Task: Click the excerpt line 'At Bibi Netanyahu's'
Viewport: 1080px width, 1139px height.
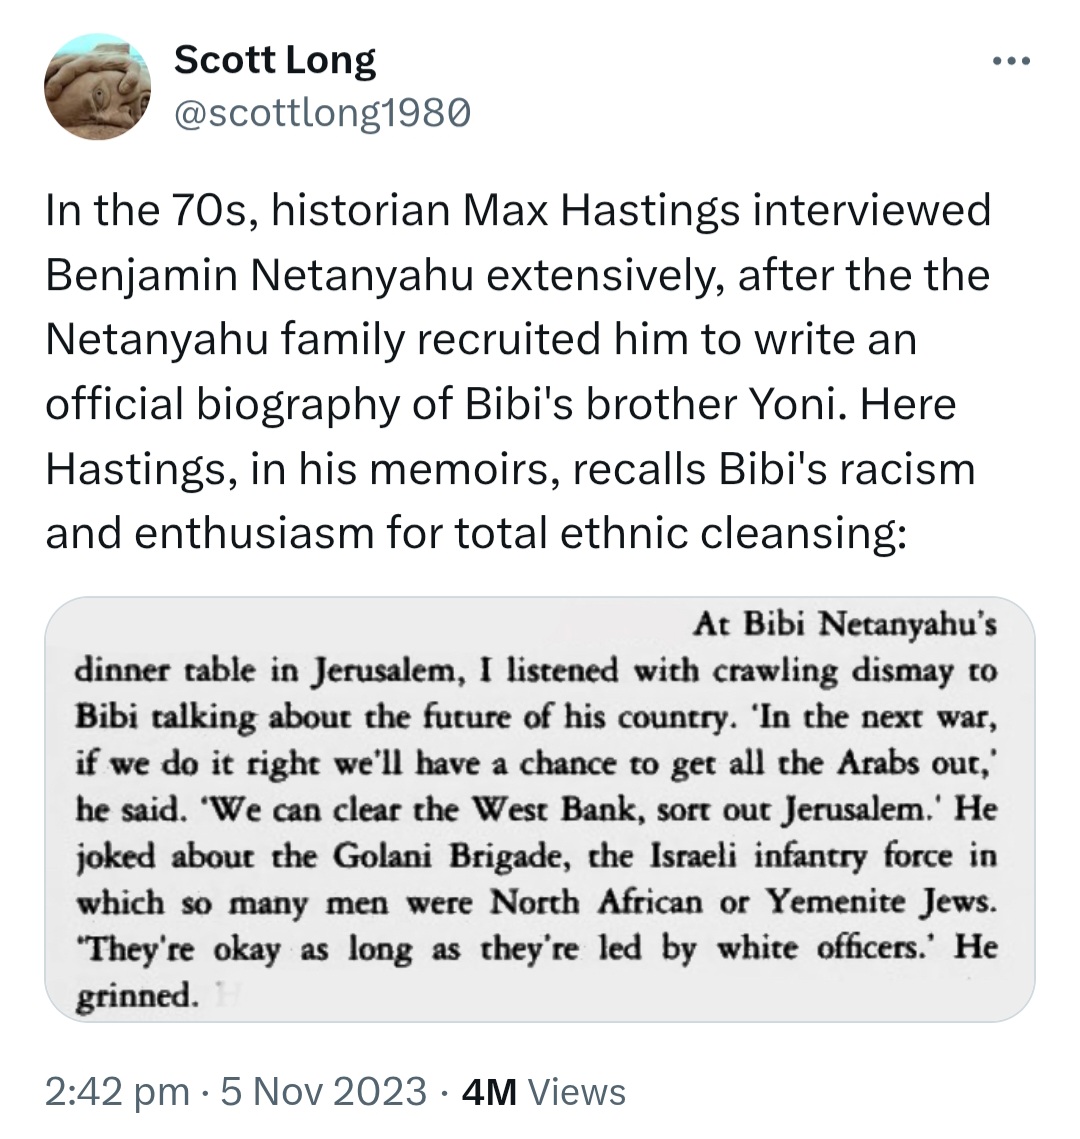Action: [x=845, y=624]
